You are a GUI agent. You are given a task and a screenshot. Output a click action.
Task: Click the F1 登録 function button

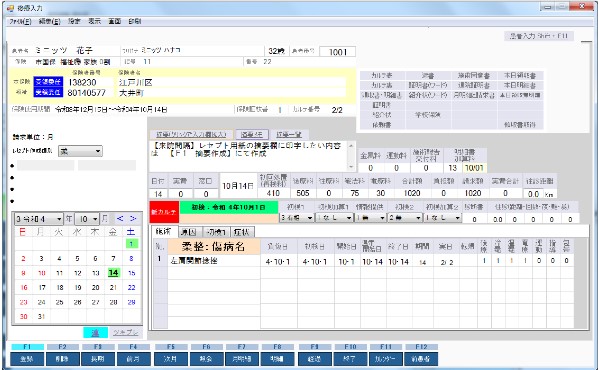pyautogui.click(x=27, y=359)
